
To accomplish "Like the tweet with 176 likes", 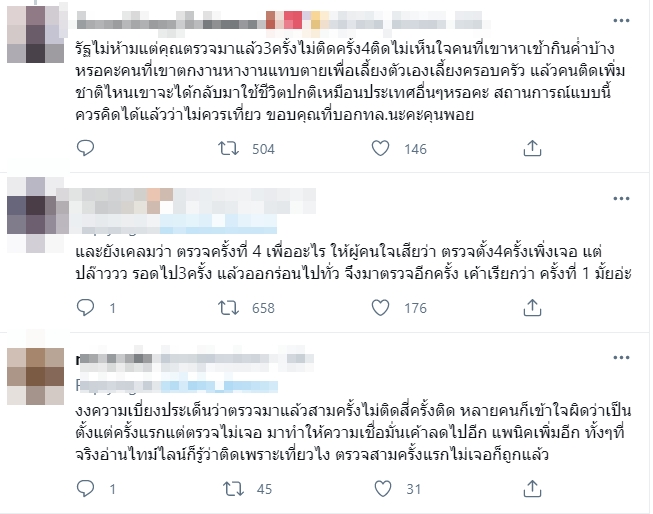I will pos(380,308).
